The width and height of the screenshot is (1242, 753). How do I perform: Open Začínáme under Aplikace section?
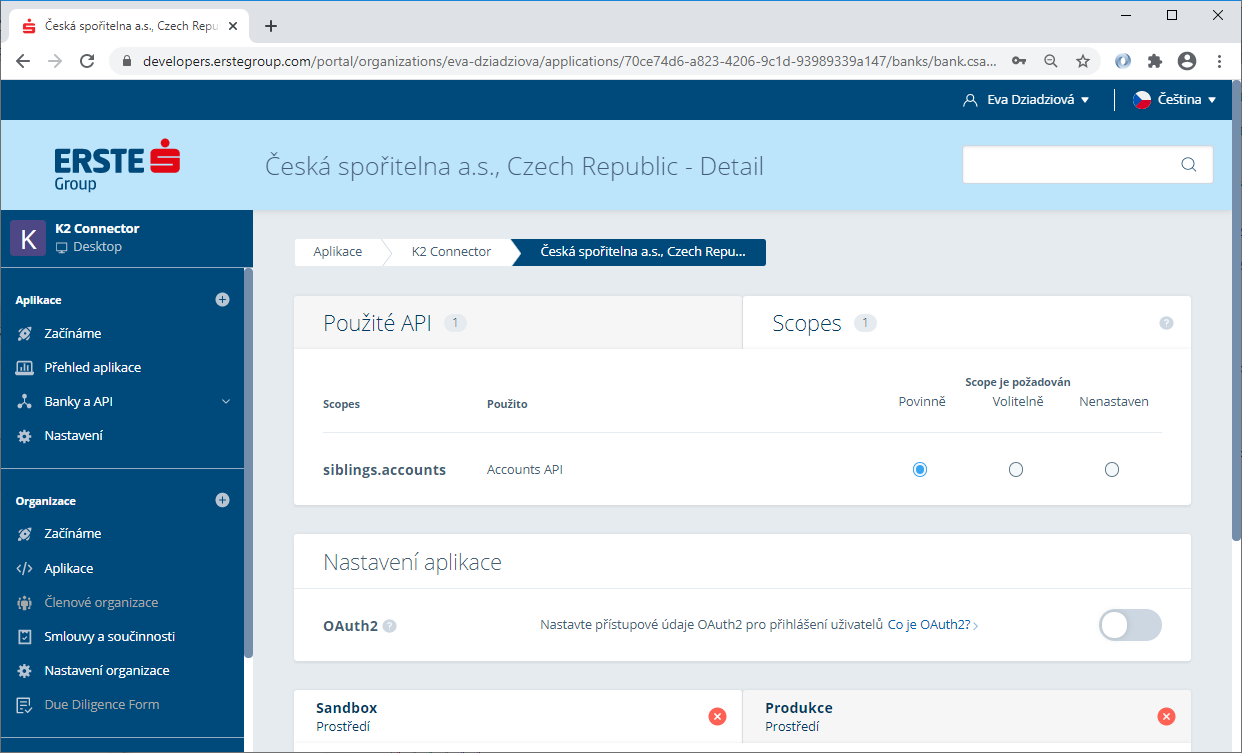(x=73, y=333)
